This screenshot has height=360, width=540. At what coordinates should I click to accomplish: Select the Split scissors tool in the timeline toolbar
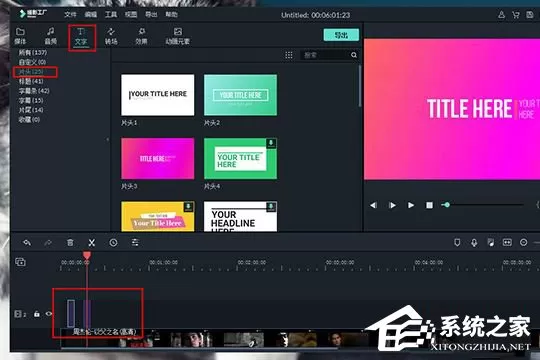[x=92, y=243]
